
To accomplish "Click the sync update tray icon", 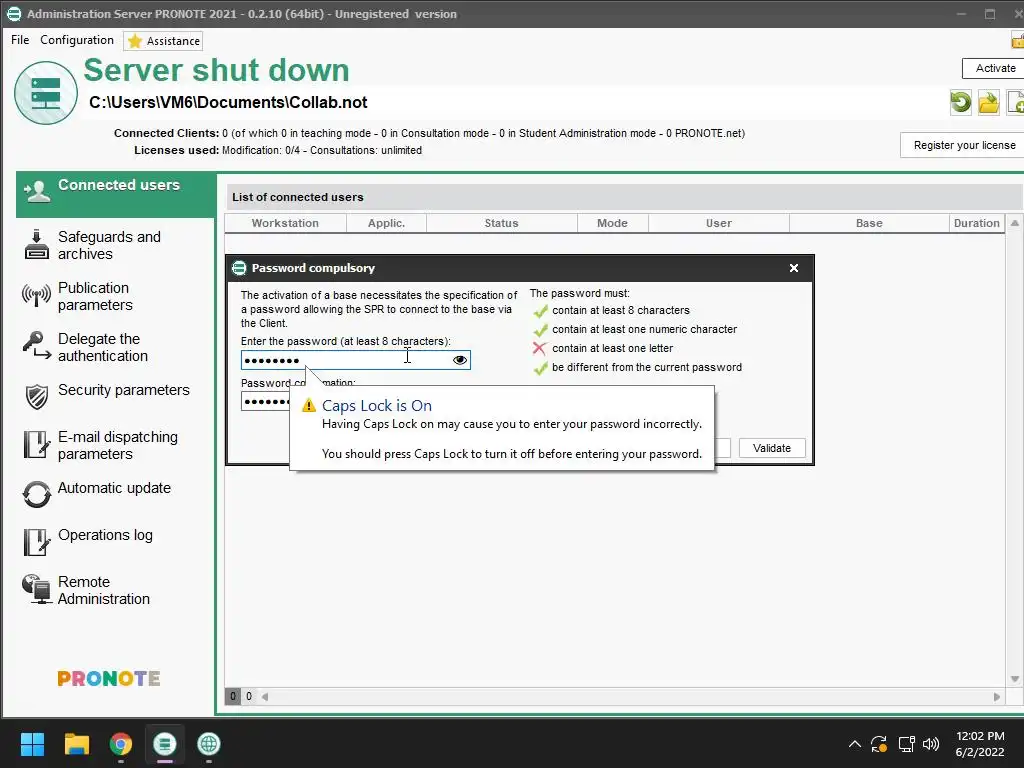I will click(879, 744).
